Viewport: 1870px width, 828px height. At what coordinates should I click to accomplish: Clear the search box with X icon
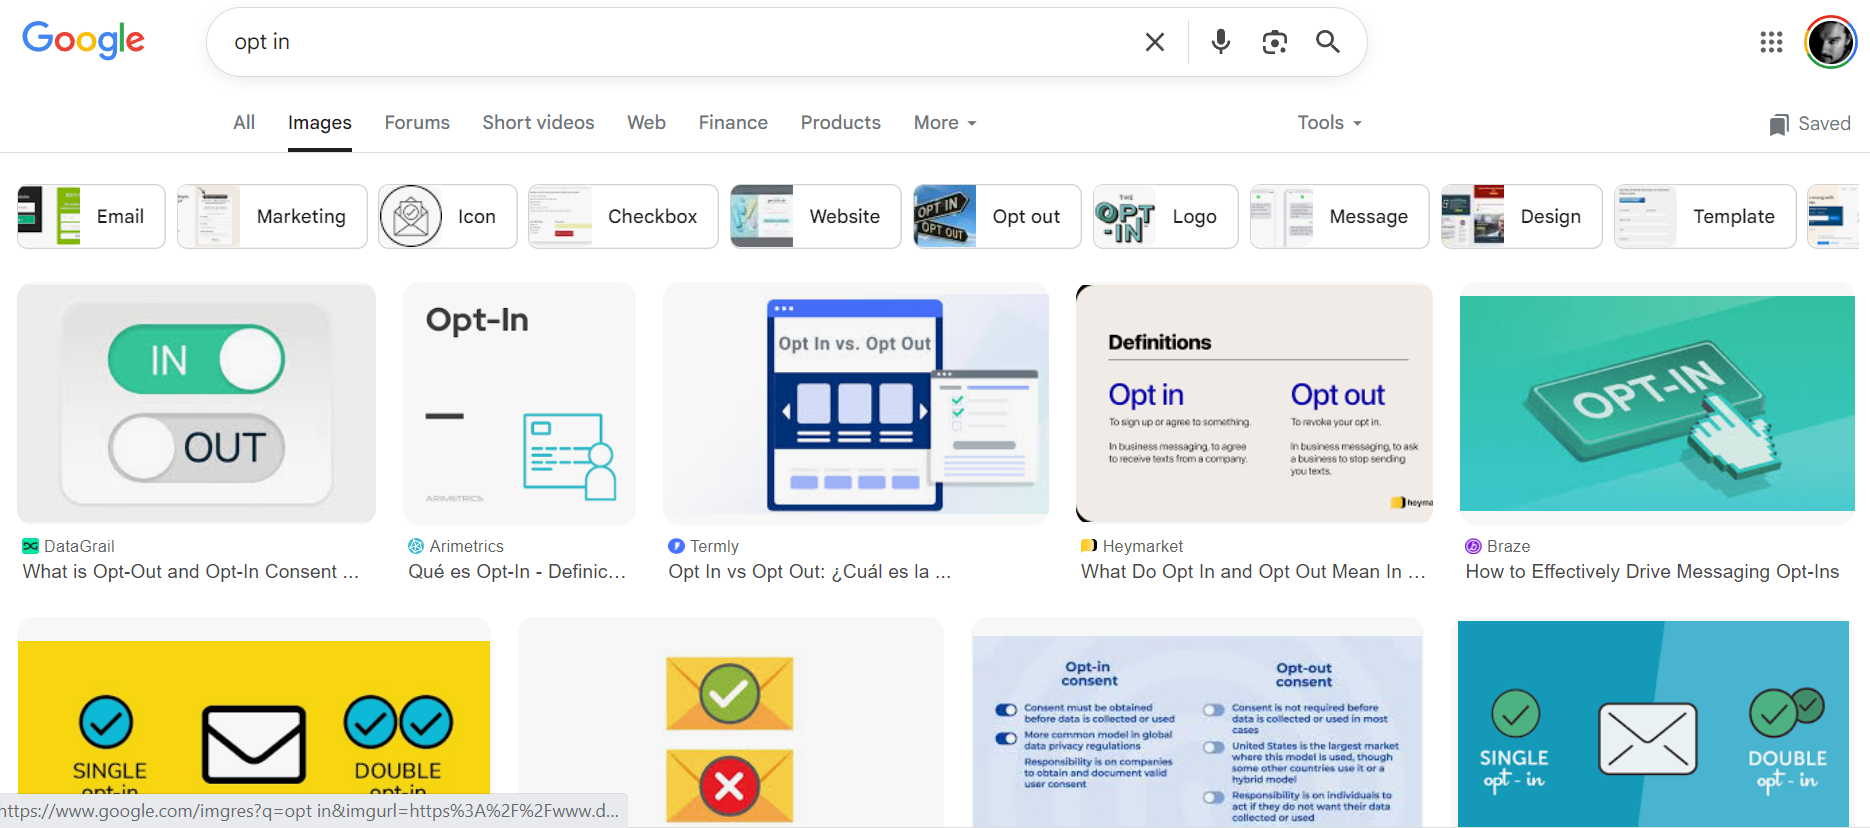tap(1154, 42)
